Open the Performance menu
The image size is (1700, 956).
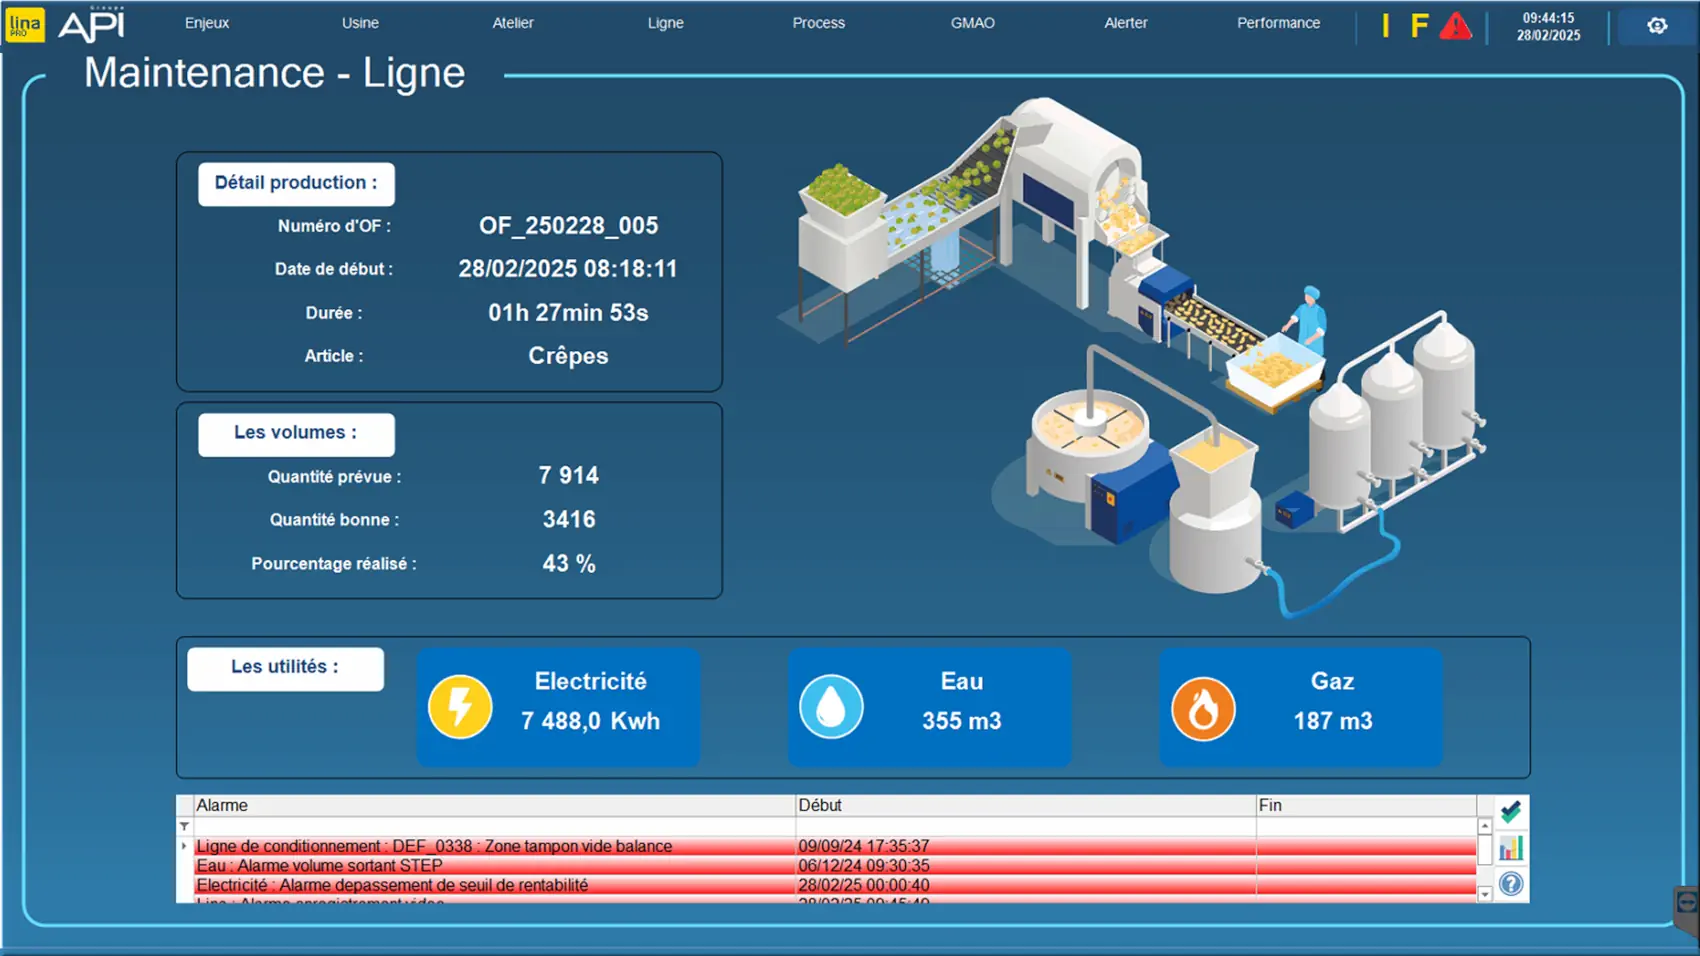(1278, 23)
